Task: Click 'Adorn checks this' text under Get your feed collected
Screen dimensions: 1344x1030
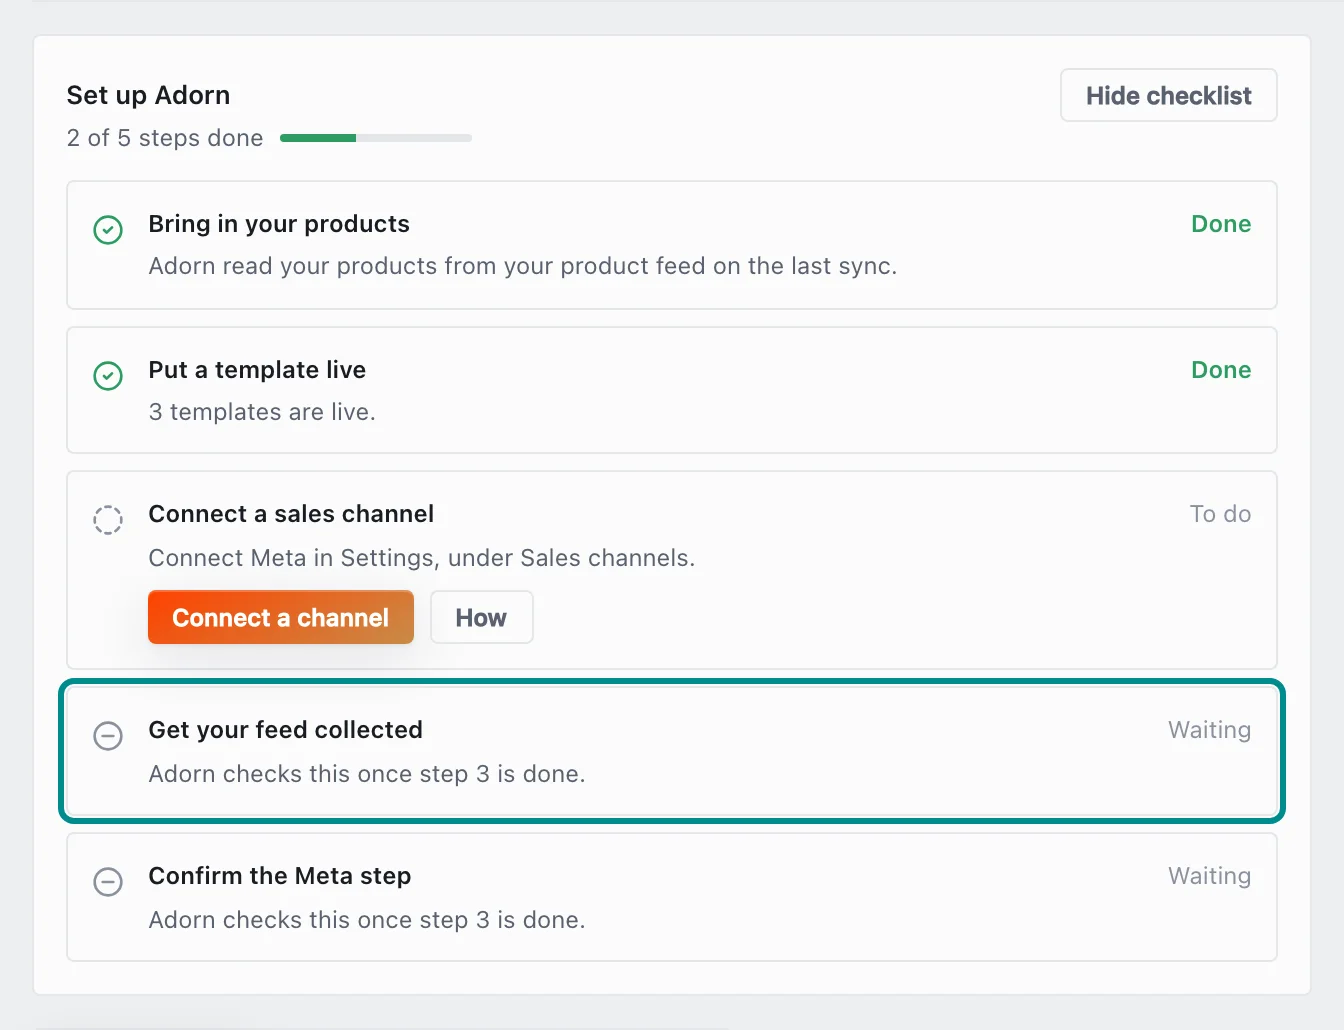Action: (367, 774)
